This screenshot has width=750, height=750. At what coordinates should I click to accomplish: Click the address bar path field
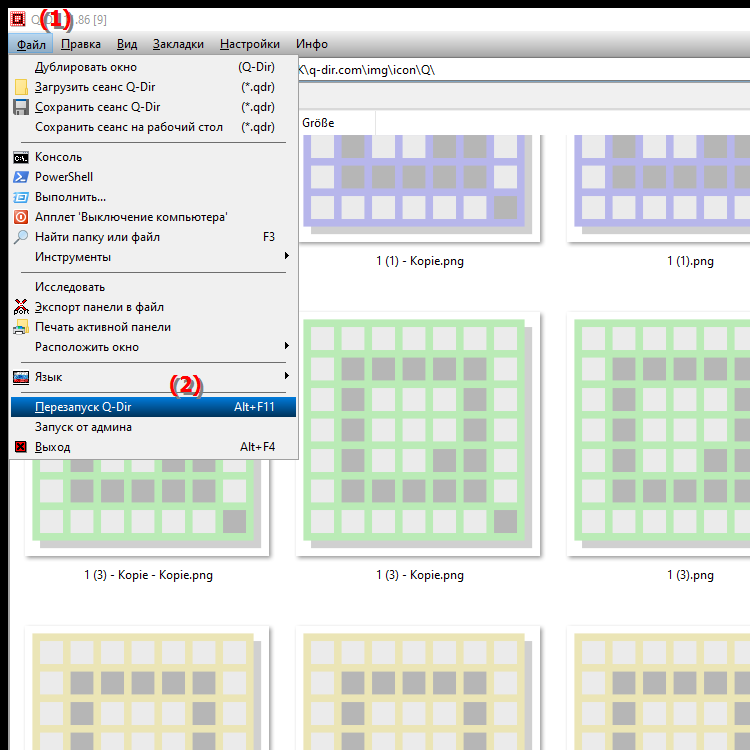[x=524, y=70]
